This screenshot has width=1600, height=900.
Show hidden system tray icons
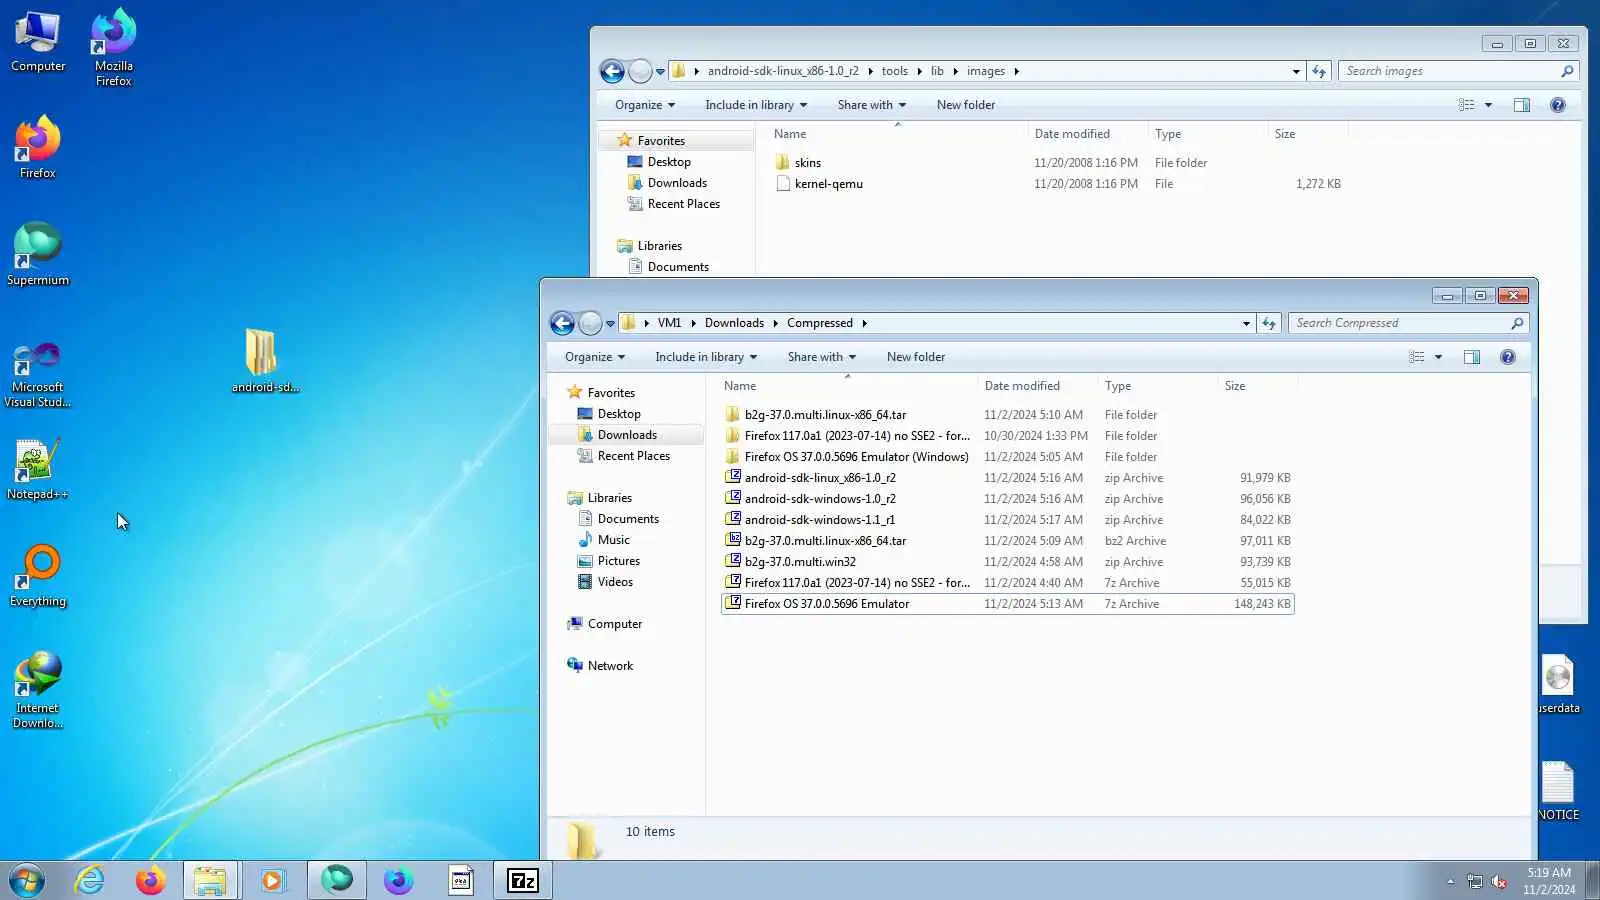pos(1450,881)
